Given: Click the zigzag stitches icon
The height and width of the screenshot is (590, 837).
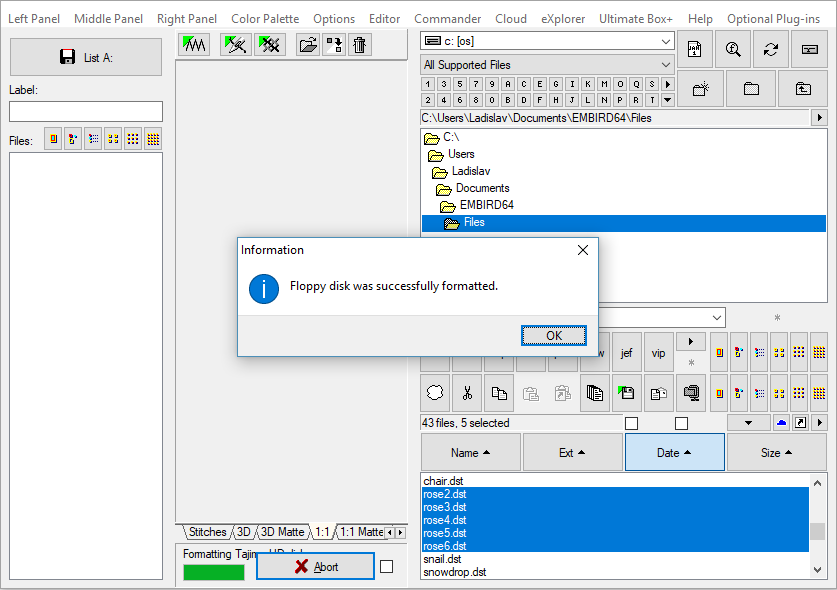Looking at the screenshot, I should coord(194,44).
